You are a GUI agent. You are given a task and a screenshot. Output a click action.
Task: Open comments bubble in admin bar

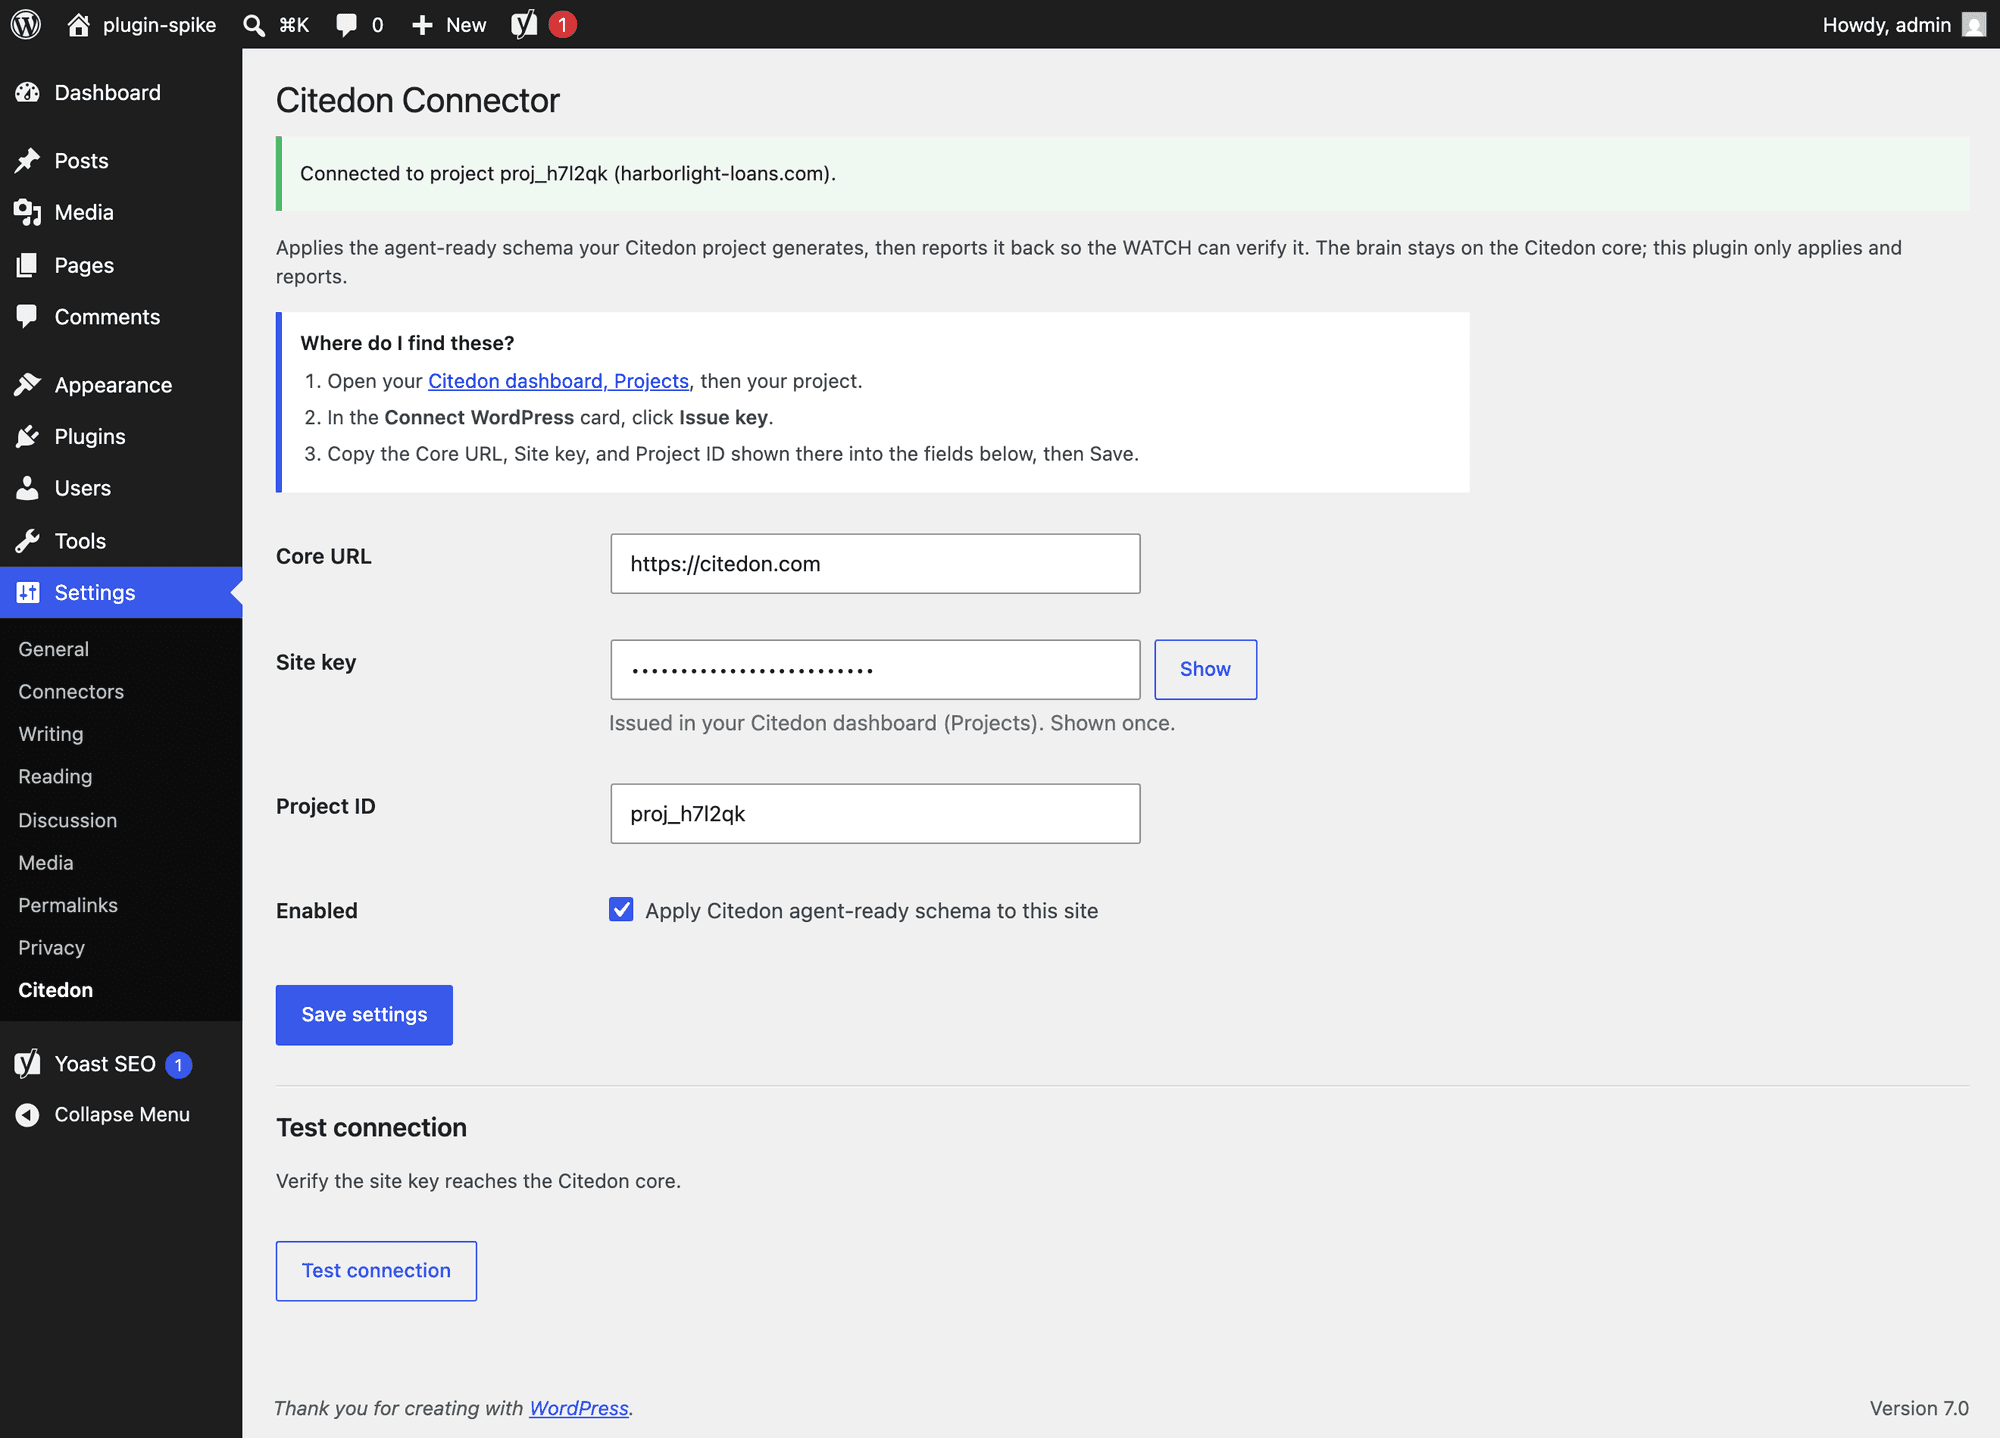346,25
